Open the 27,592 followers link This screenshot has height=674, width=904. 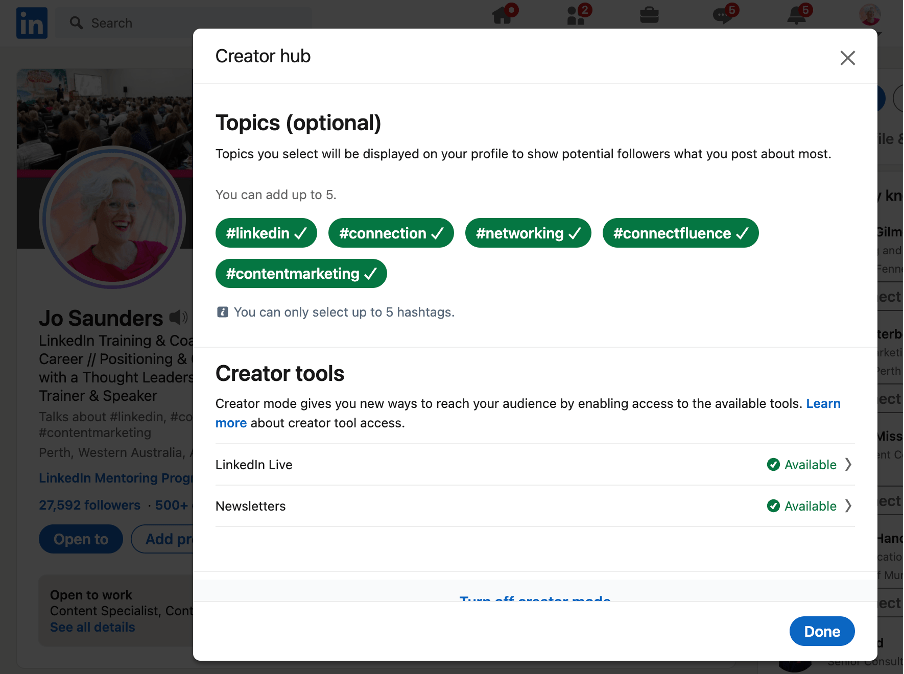[89, 505]
